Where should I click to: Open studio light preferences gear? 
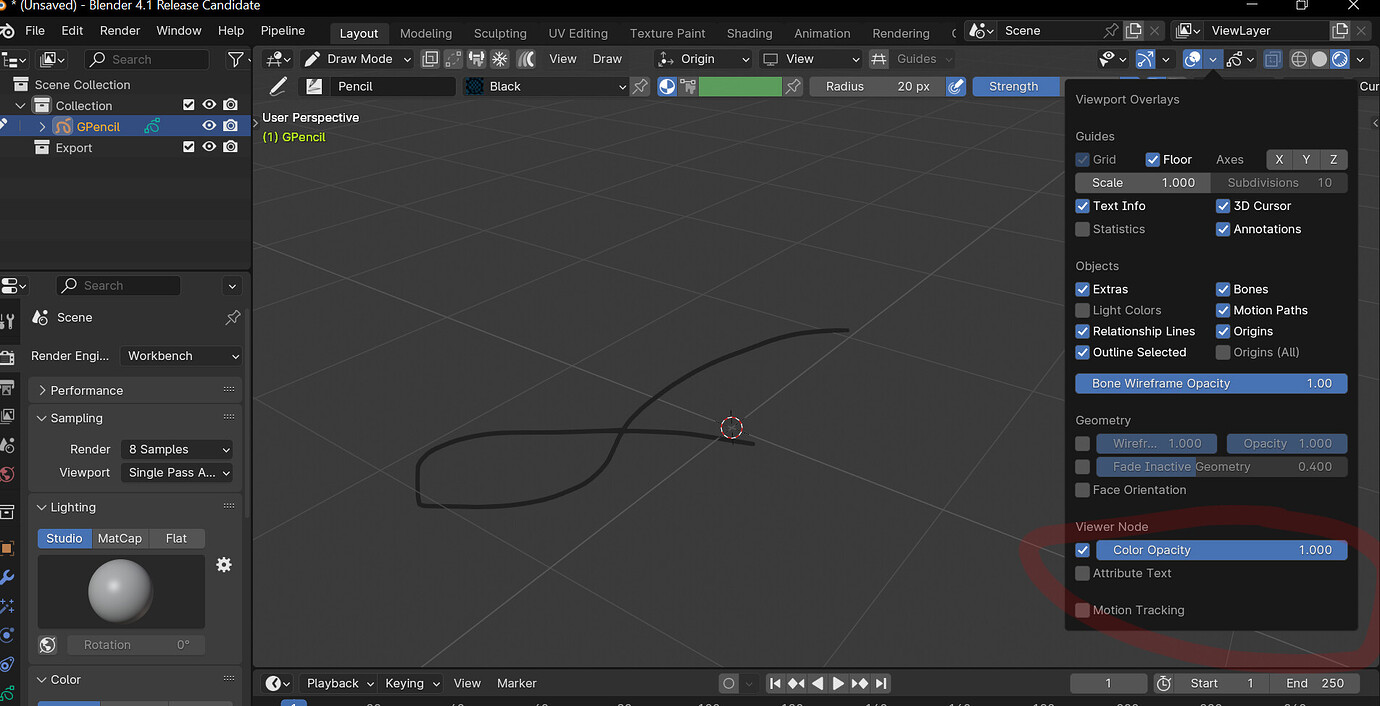click(x=224, y=565)
